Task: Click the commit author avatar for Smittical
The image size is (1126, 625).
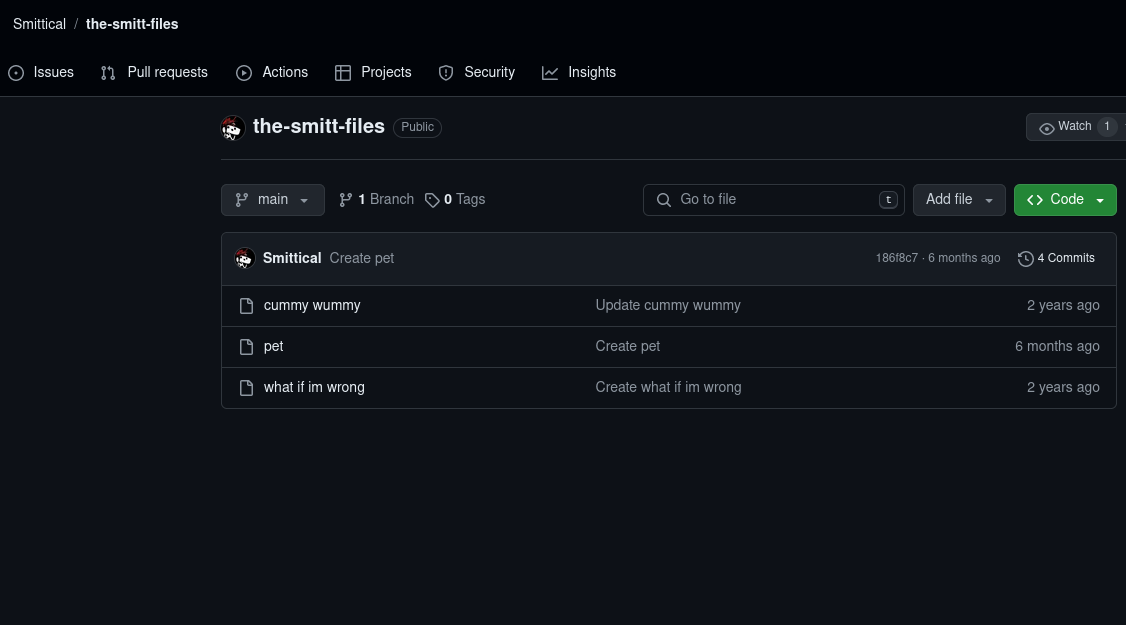Action: click(x=244, y=259)
